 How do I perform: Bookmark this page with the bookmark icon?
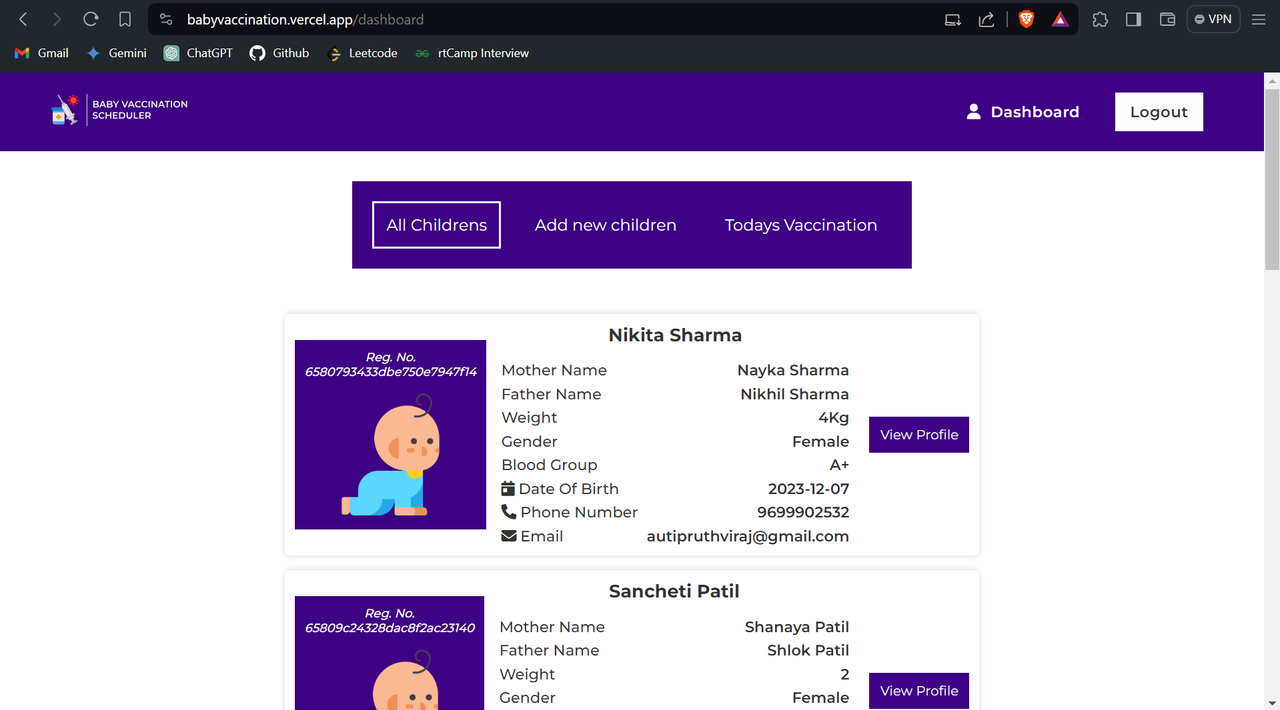click(125, 19)
